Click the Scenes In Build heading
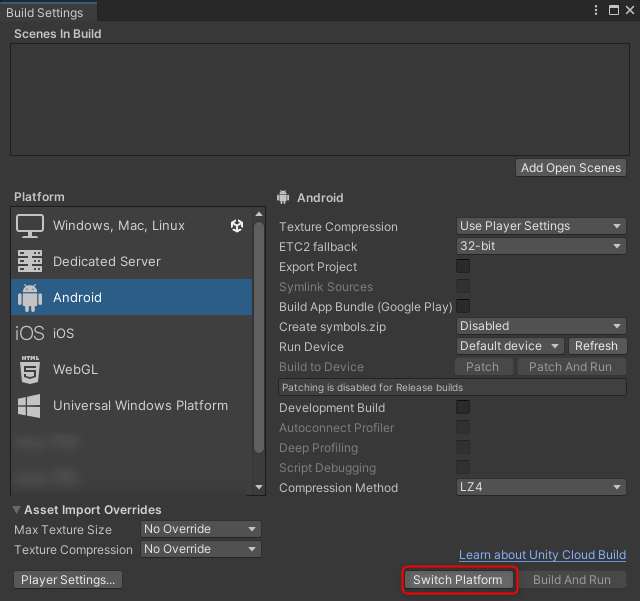The width and height of the screenshot is (640, 601). click(58, 33)
